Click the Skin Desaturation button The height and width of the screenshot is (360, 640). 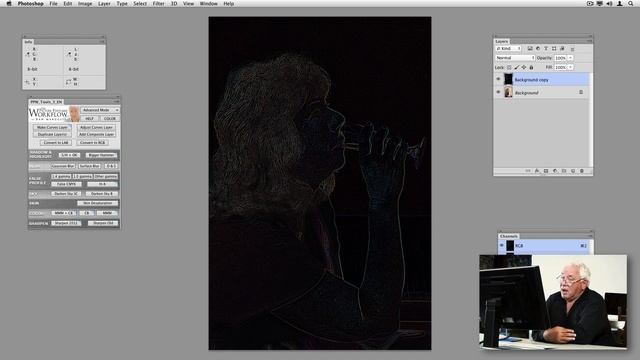pos(98,203)
